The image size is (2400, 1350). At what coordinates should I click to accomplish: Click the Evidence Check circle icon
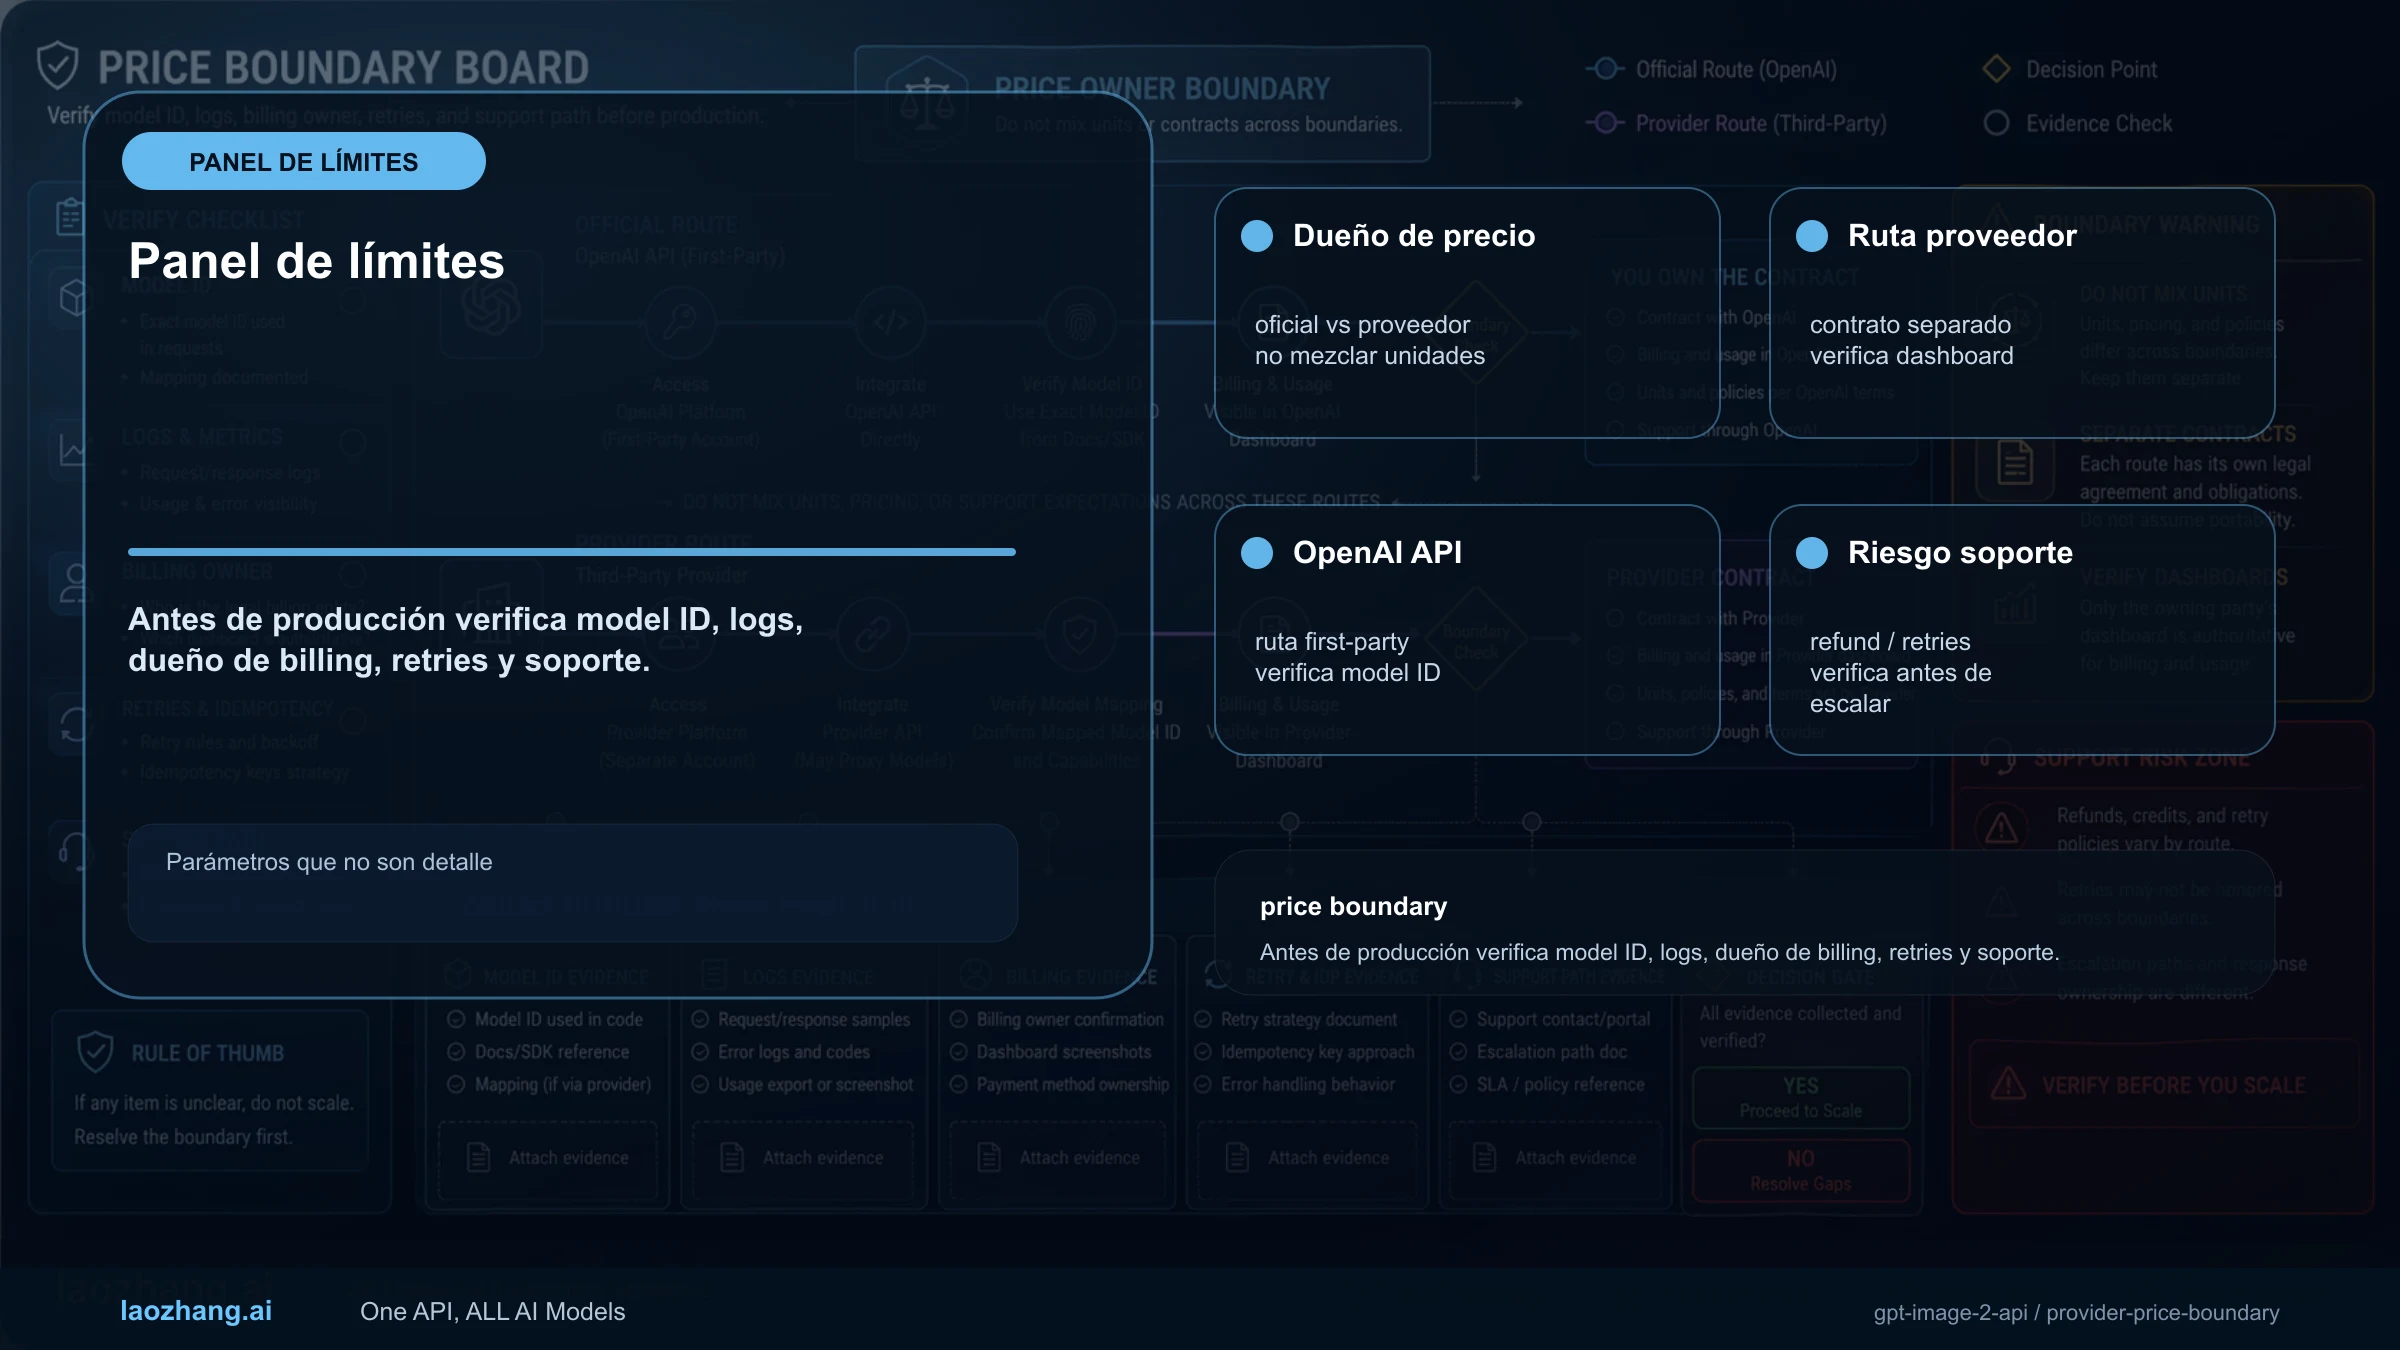pos(1996,123)
